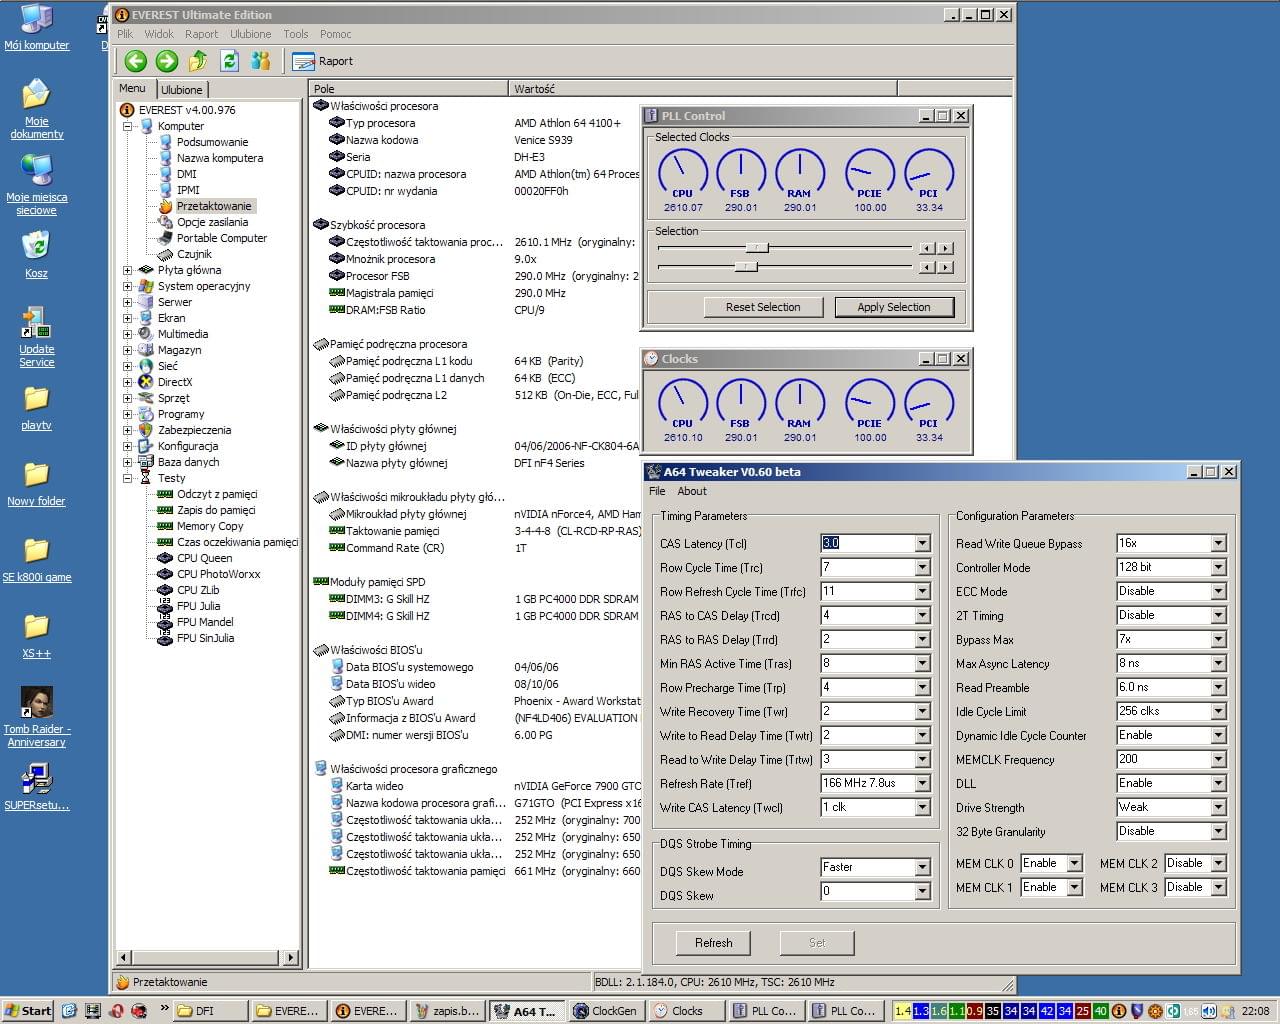This screenshot has width=1280, height=1024.
Task: Select CPU Queen benchmark in tree
Action: pos(204,558)
